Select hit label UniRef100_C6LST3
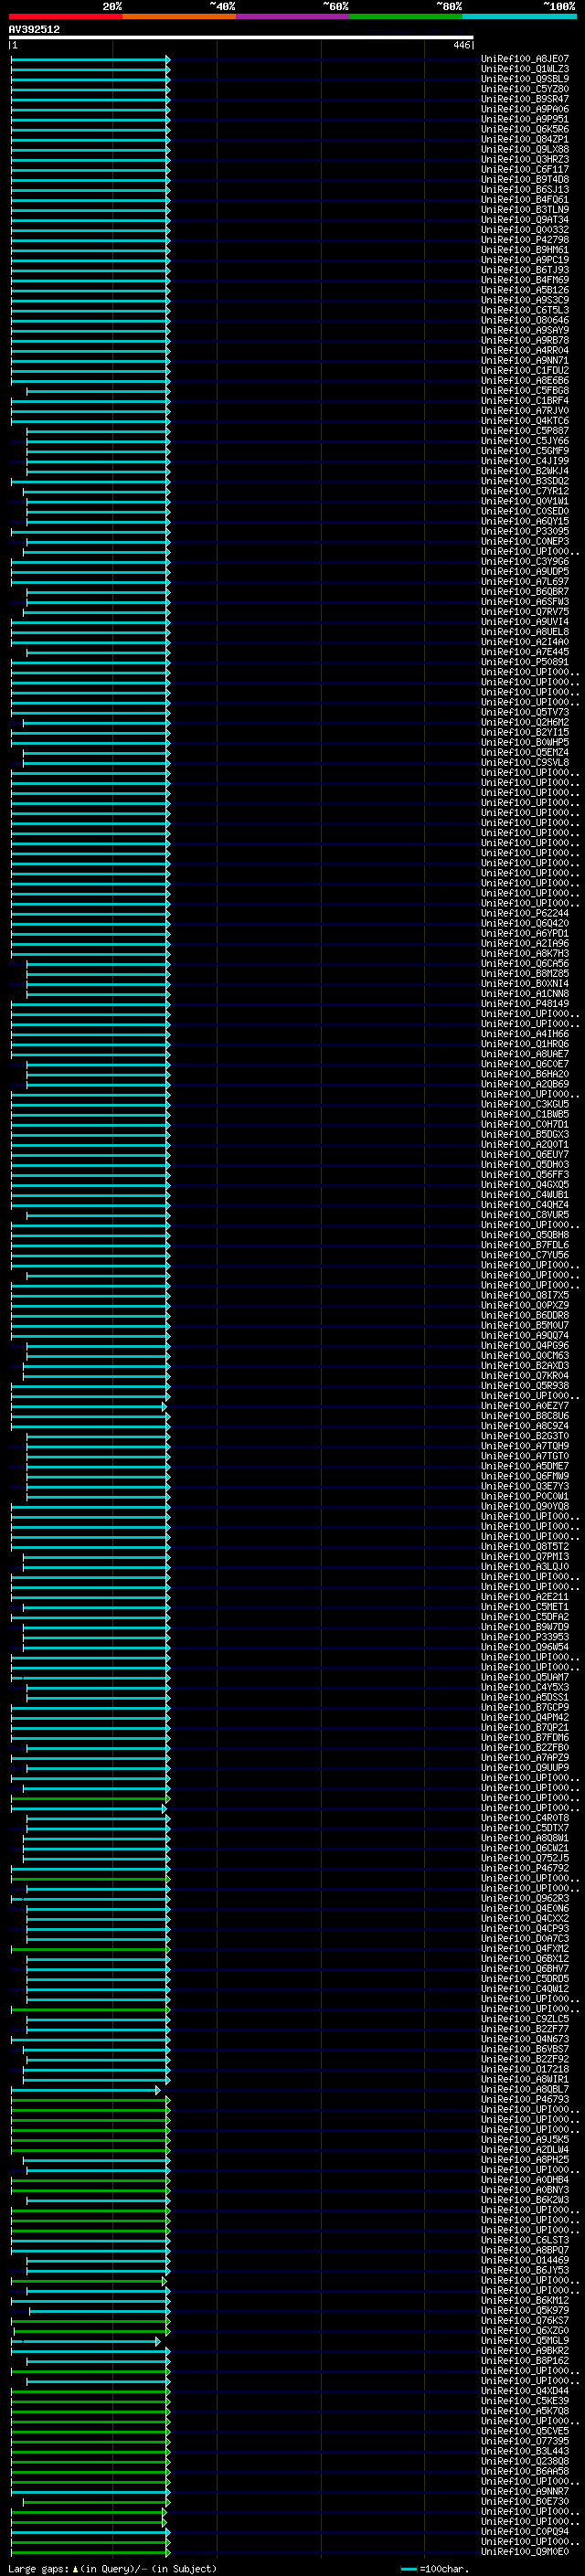 (525, 2240)
